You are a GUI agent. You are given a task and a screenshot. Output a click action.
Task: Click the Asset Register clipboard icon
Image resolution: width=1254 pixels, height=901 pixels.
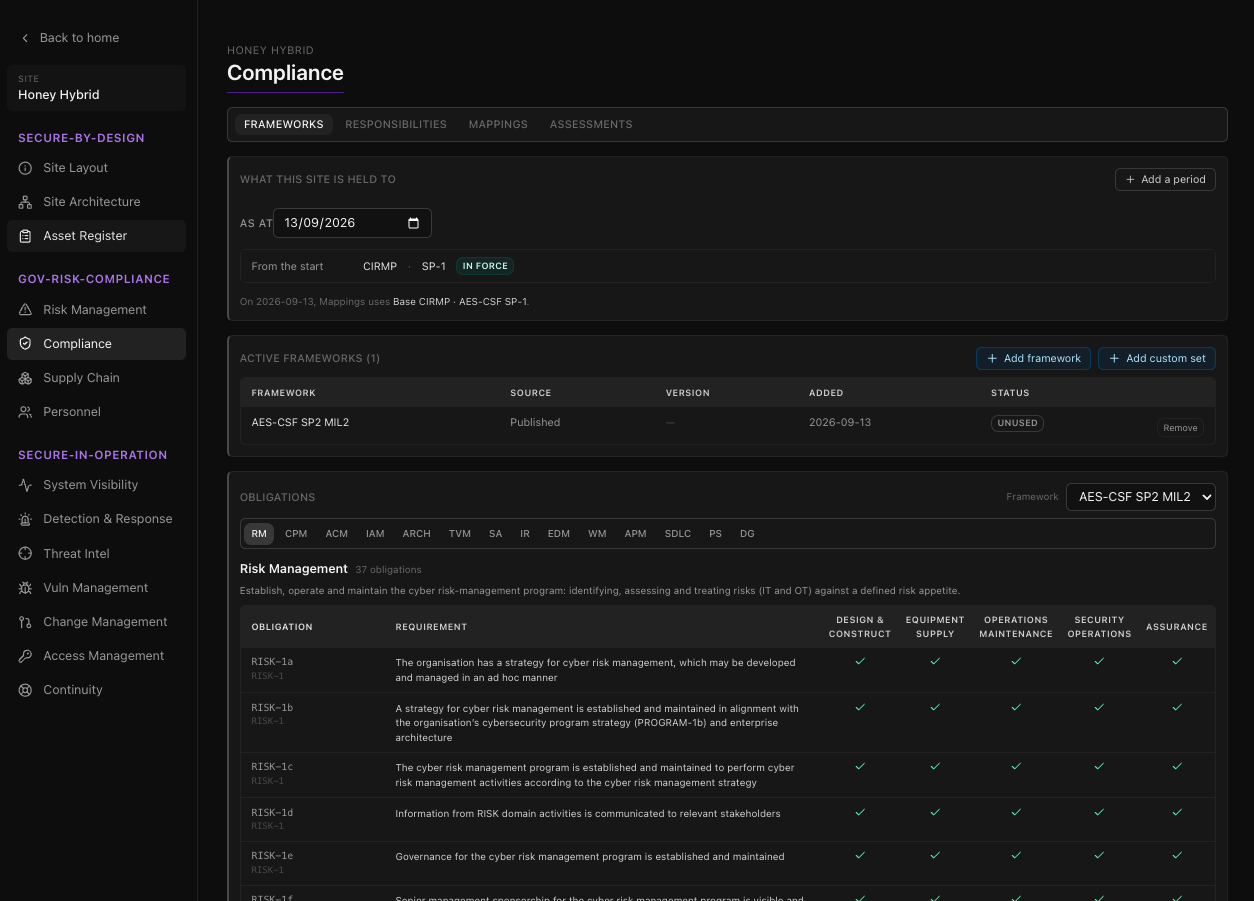click(25, 236)
